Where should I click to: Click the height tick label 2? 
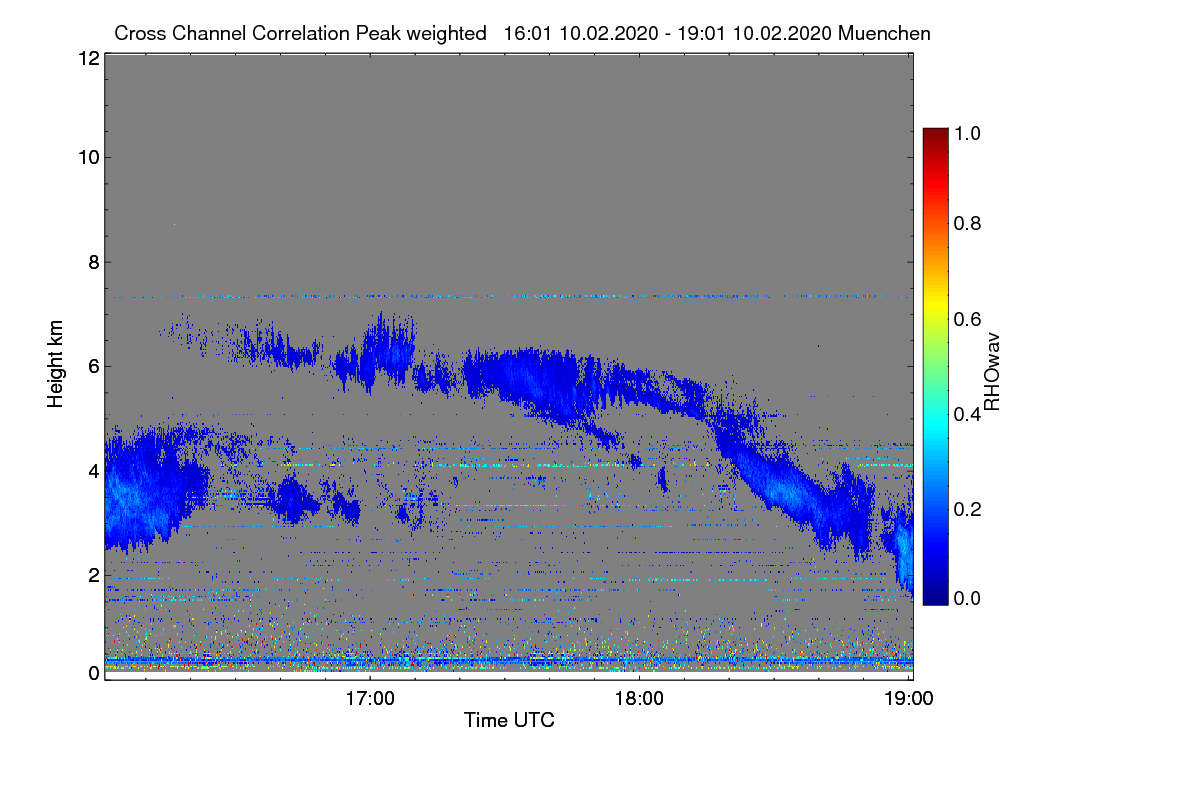point(93,575)
